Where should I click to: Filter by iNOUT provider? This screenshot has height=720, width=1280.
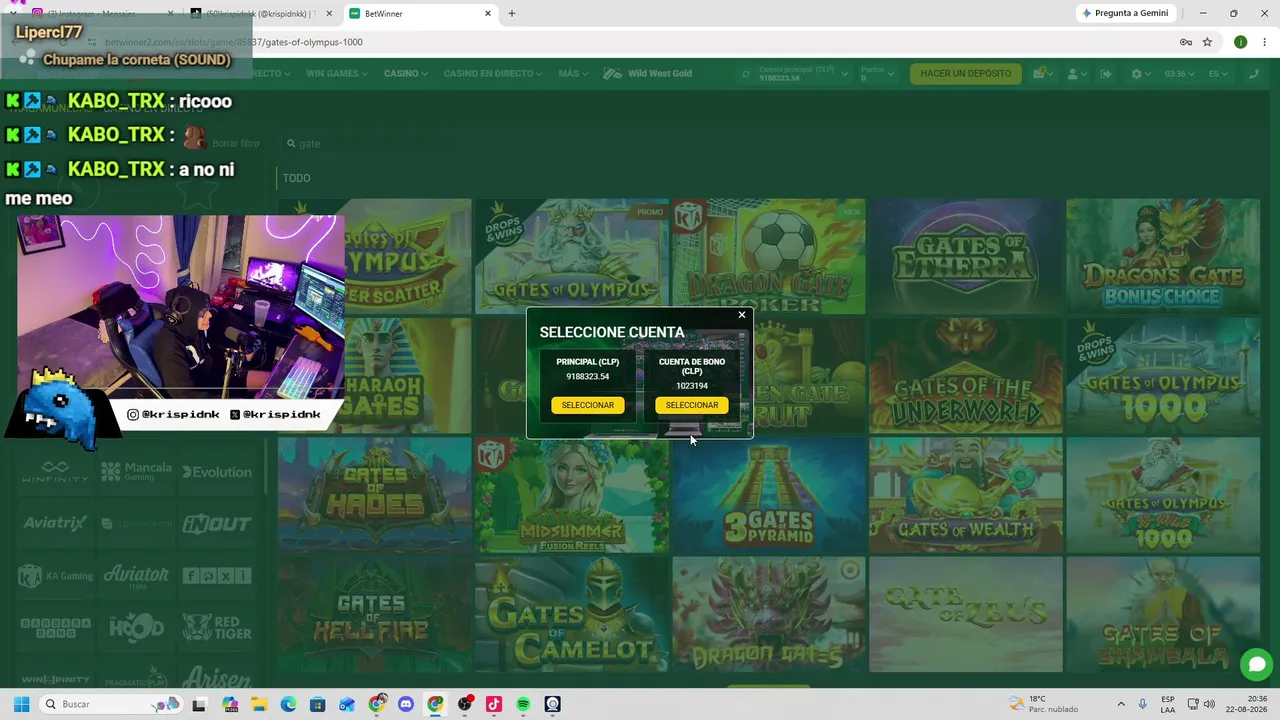217,524
